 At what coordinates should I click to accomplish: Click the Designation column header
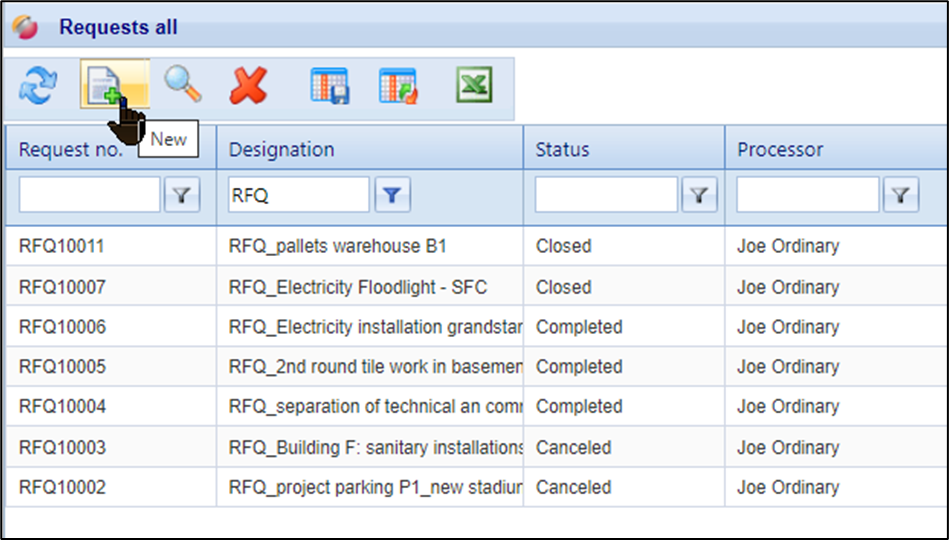[x=282, y=150]
